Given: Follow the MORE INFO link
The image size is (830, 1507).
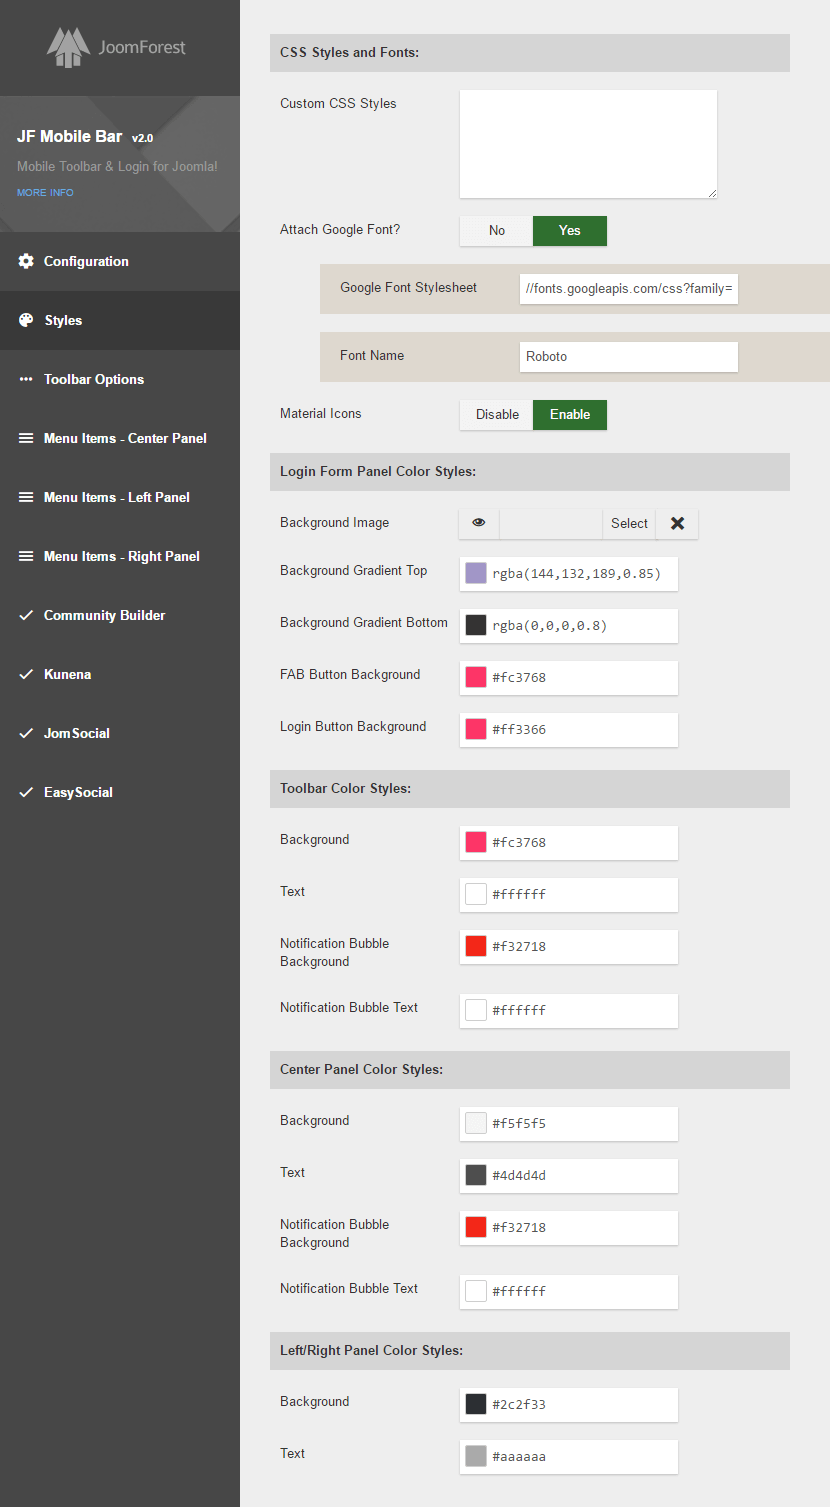Looking at the screenshot, I should click(45, 192).
